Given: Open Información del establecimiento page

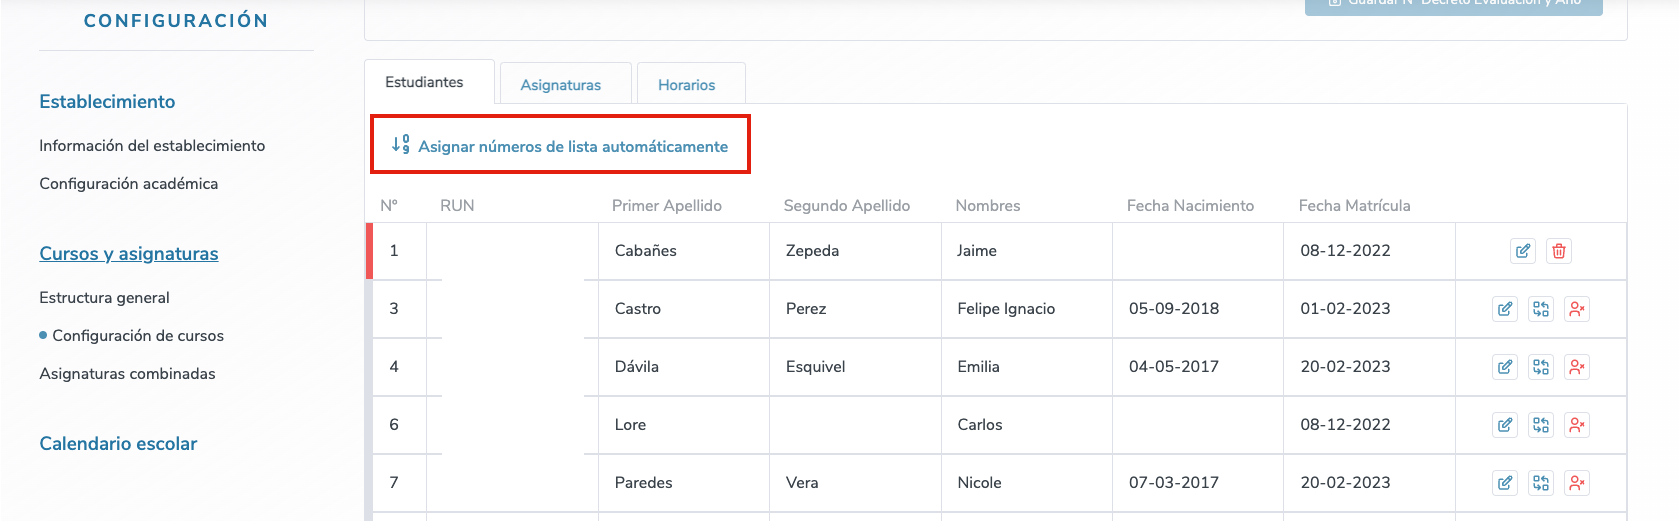Looking at the screenshot, I should [152, 146].
